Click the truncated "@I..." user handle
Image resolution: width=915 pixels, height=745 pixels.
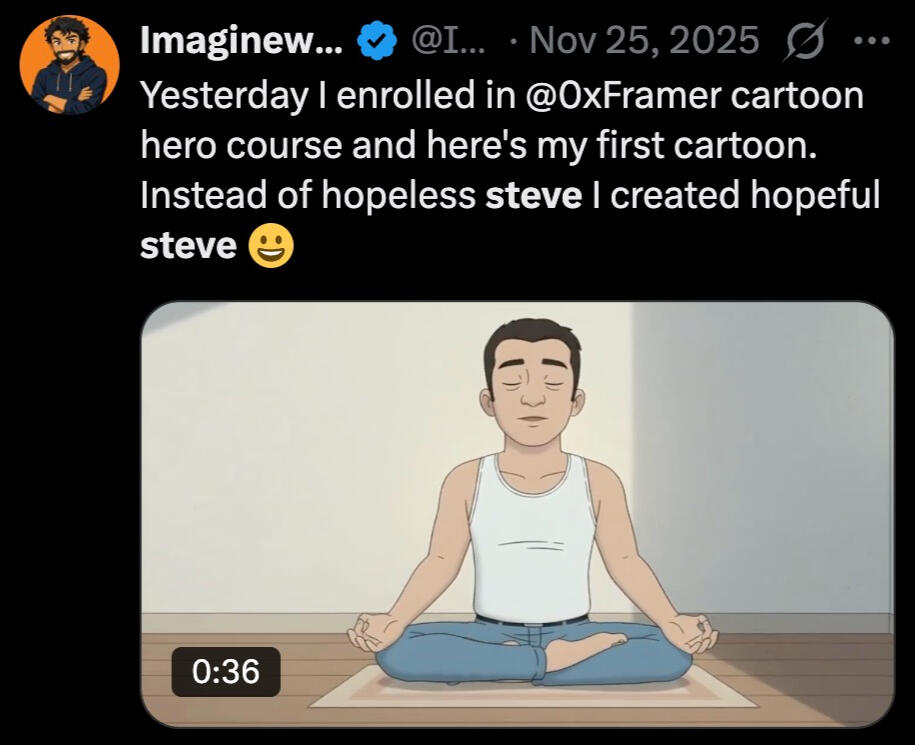click(448, 41)
